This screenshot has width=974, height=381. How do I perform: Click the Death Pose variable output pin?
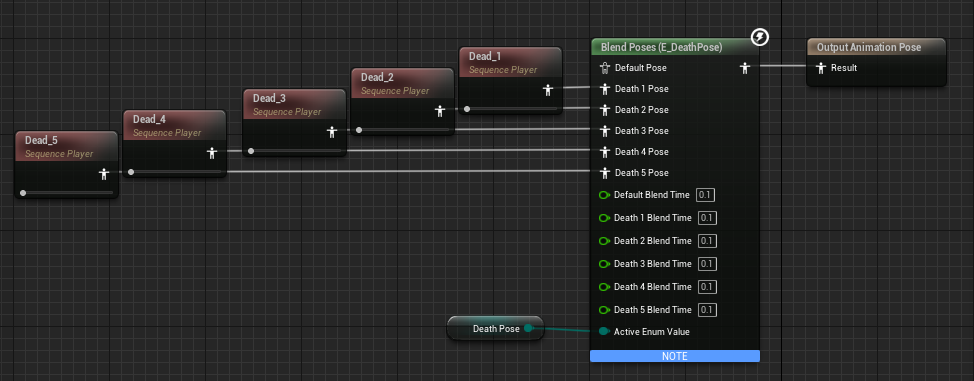coord(529,328)
